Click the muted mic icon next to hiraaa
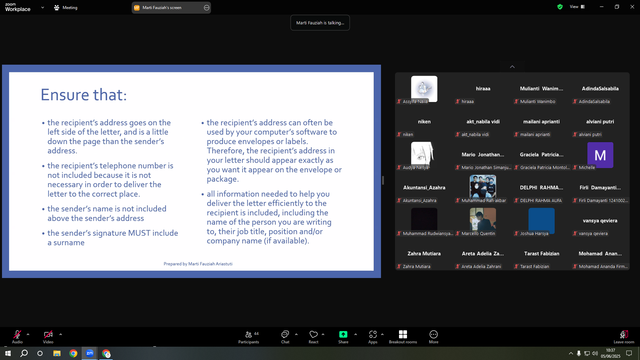Screen dimensions: 640x360 (458, 102)
